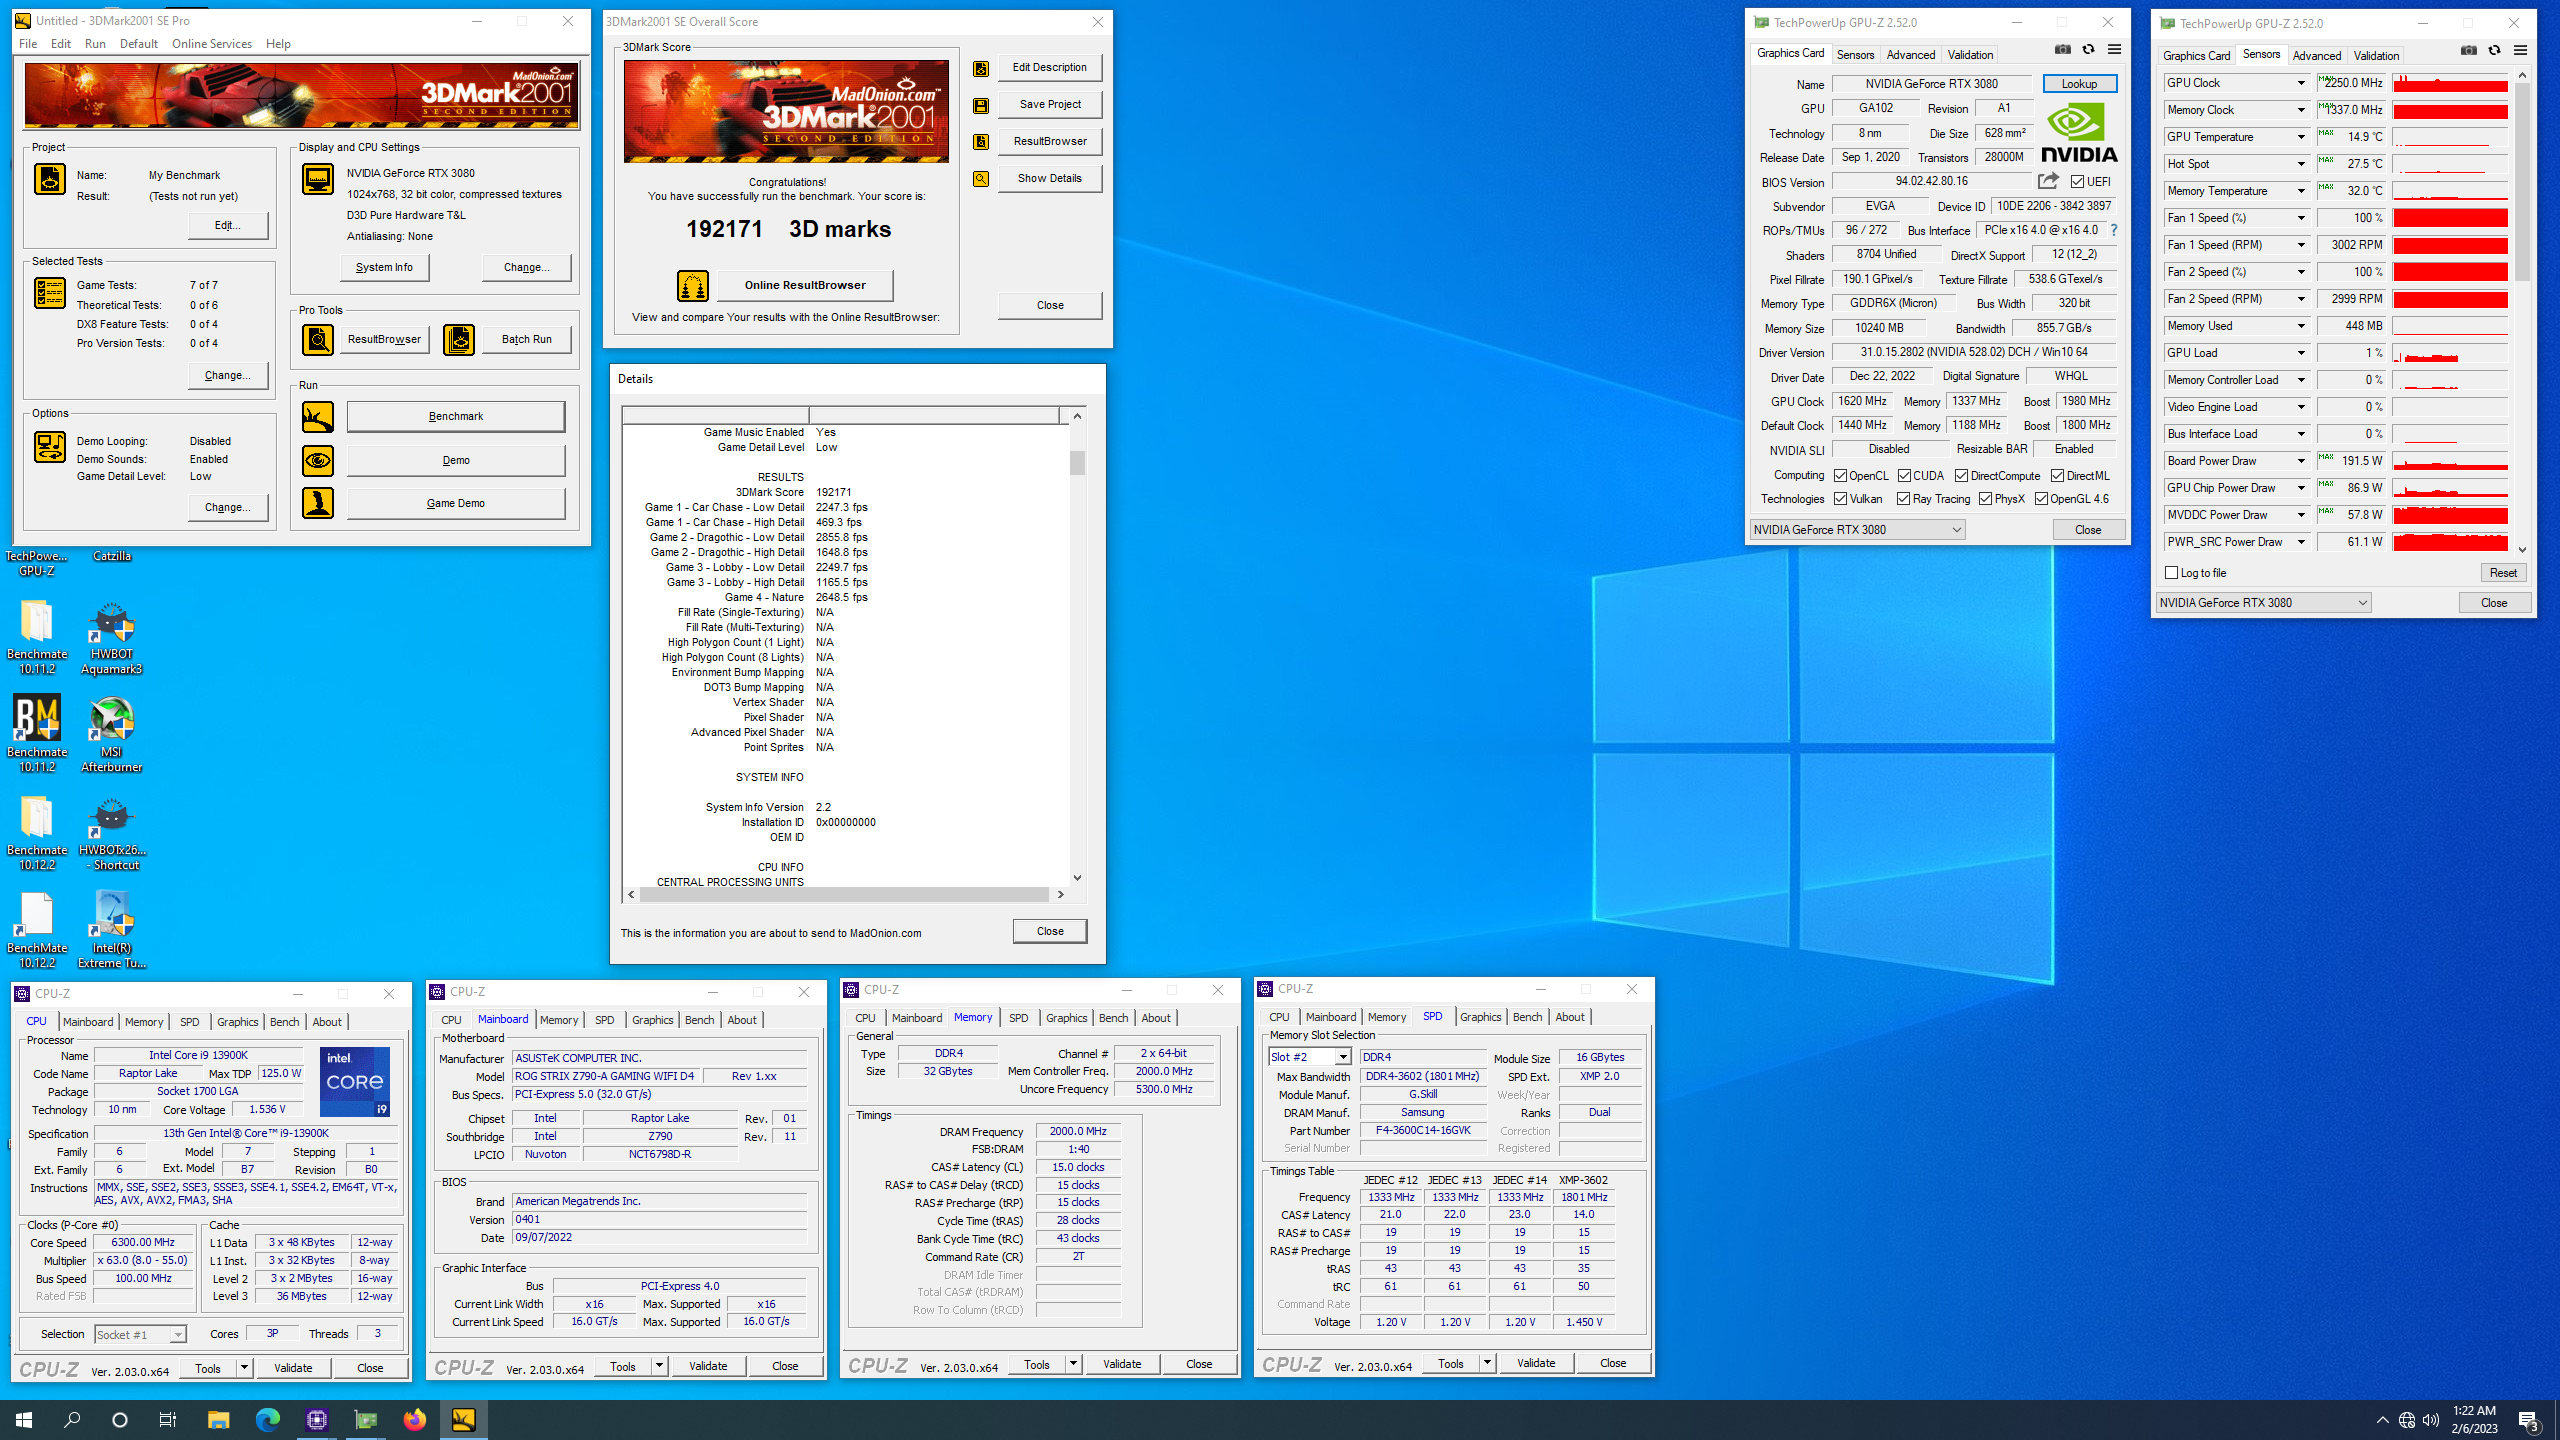Click the Edit Description icon in score window

pyautogui.click(x=981, y=68)
